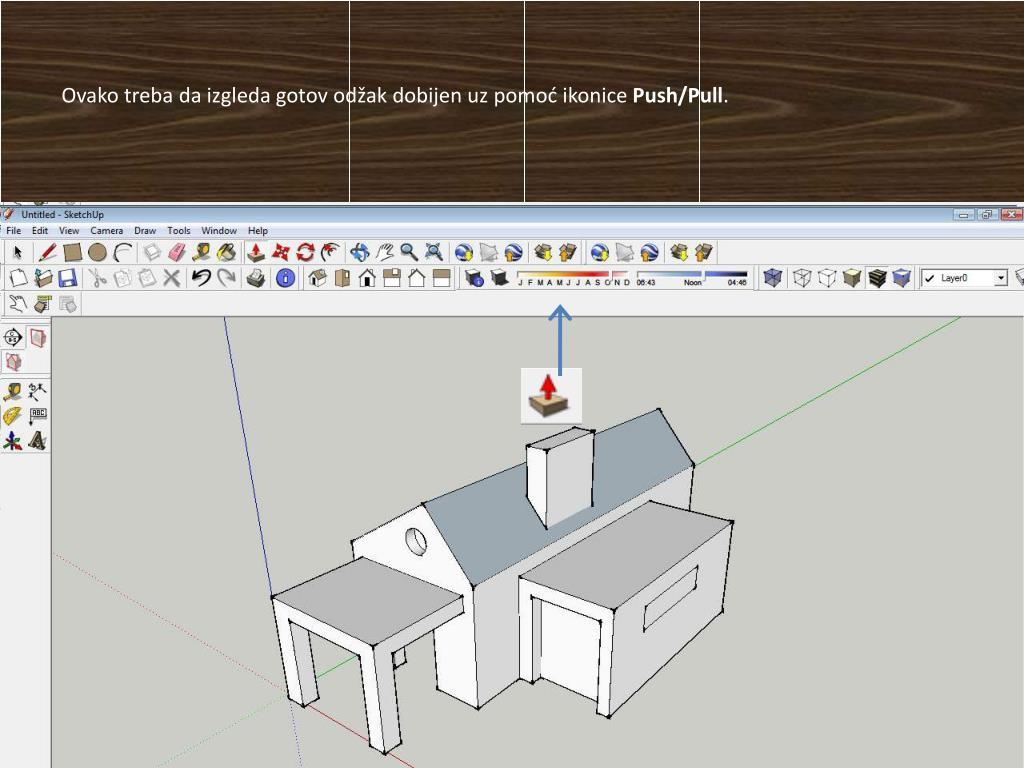
Task: Select the Orbit camera tool
Action: [359, 252]
